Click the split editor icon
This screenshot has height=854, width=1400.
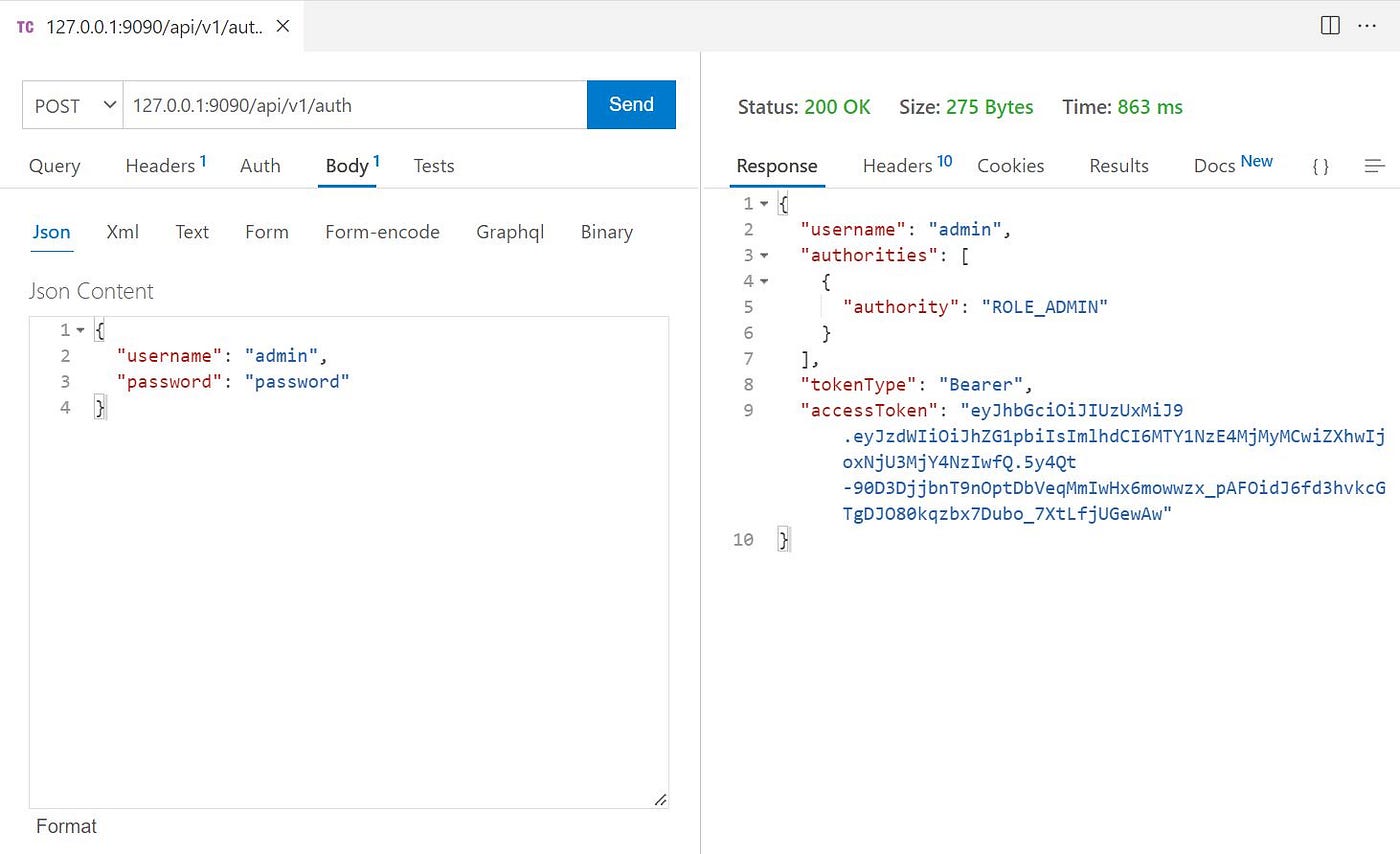click(1330, 26)
